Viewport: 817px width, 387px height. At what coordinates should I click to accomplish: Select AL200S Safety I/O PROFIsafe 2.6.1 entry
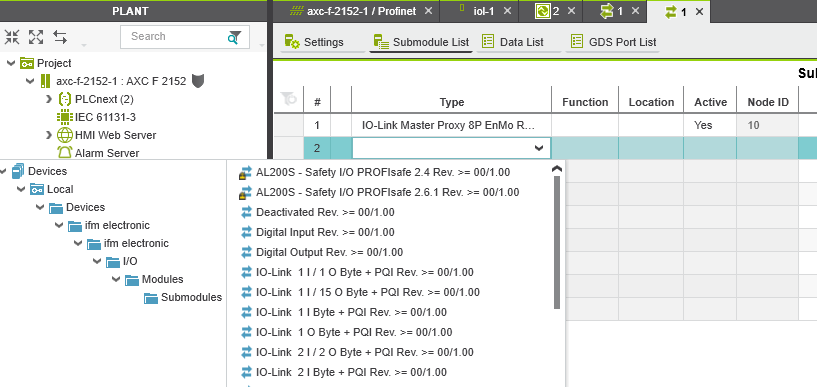[x=388, y=192]
